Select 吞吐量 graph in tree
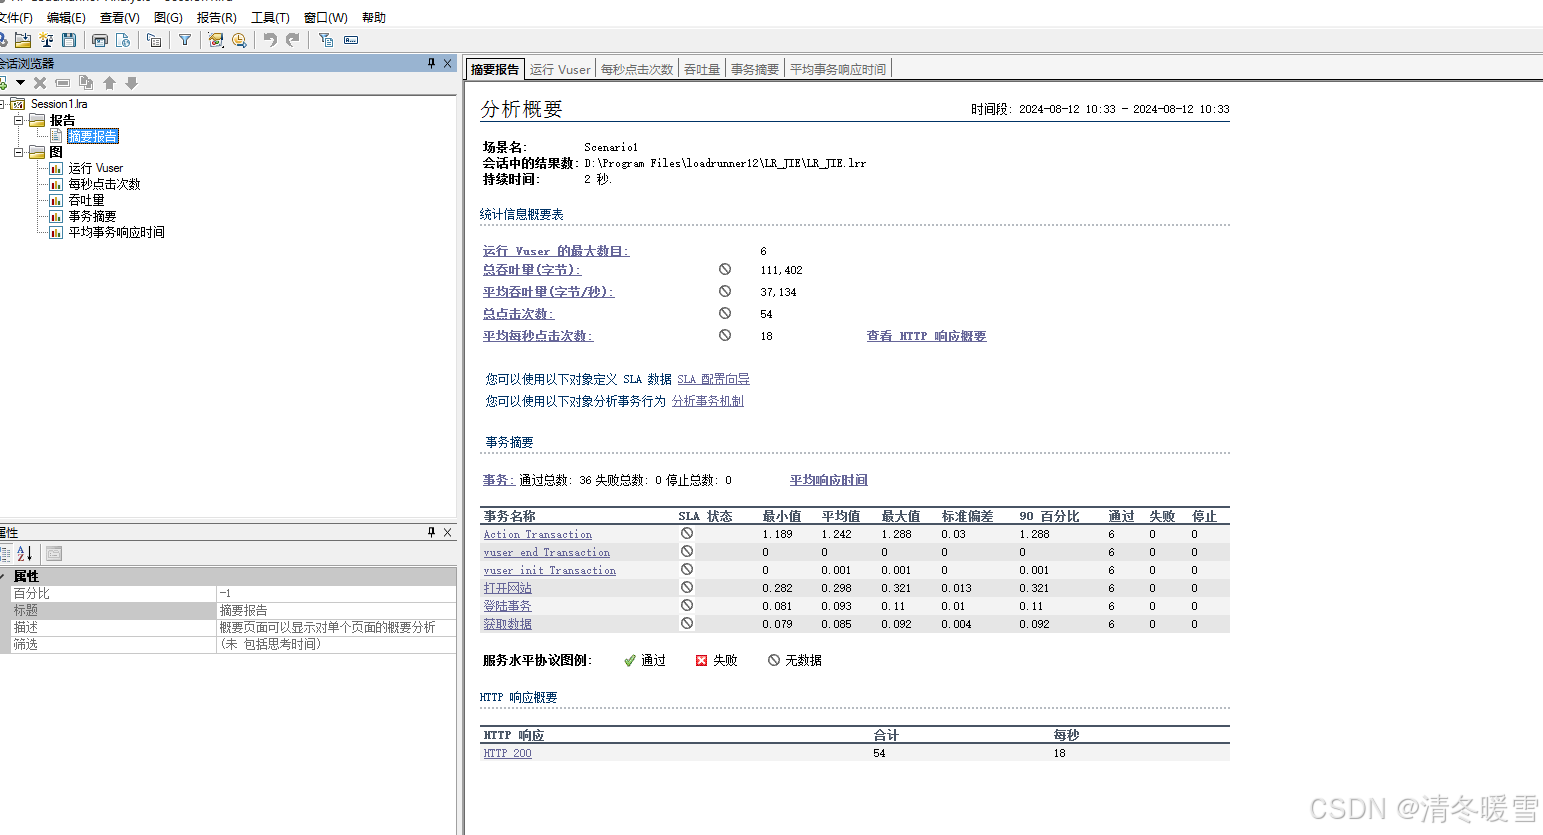Screen dimensions: 1543x835 (86, 200)
